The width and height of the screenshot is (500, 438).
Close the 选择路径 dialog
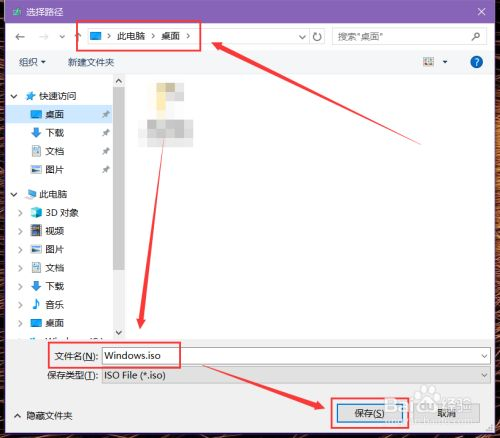point(481,12)
